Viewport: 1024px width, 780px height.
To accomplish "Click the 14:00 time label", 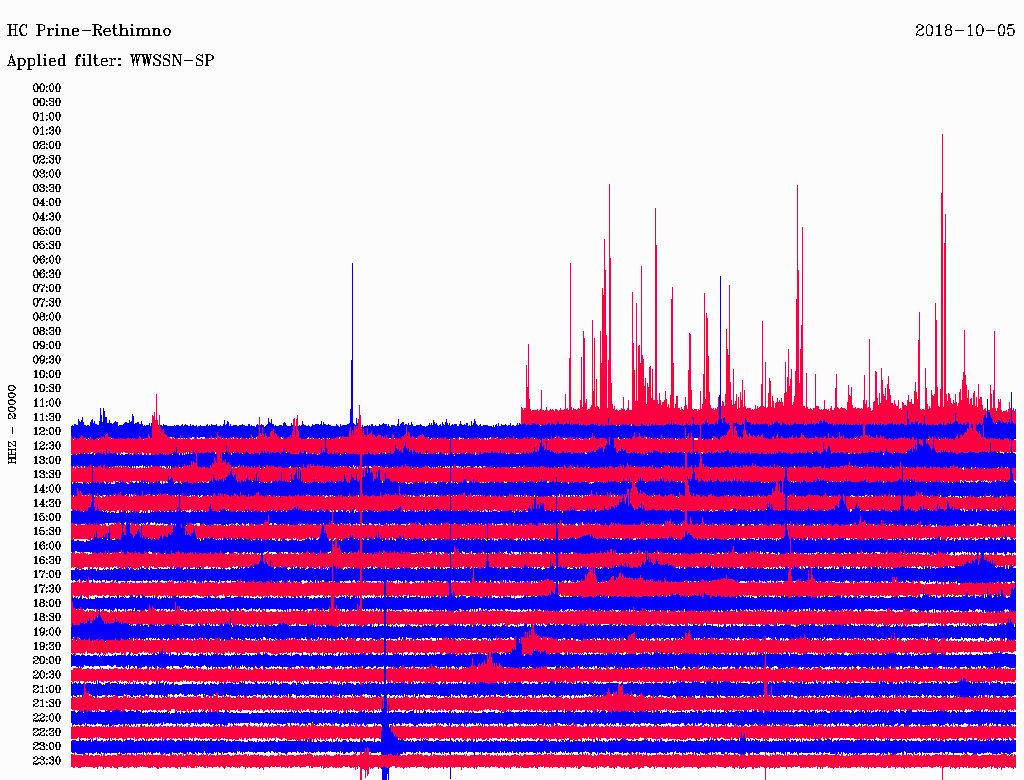I will (x=47, y=489).
